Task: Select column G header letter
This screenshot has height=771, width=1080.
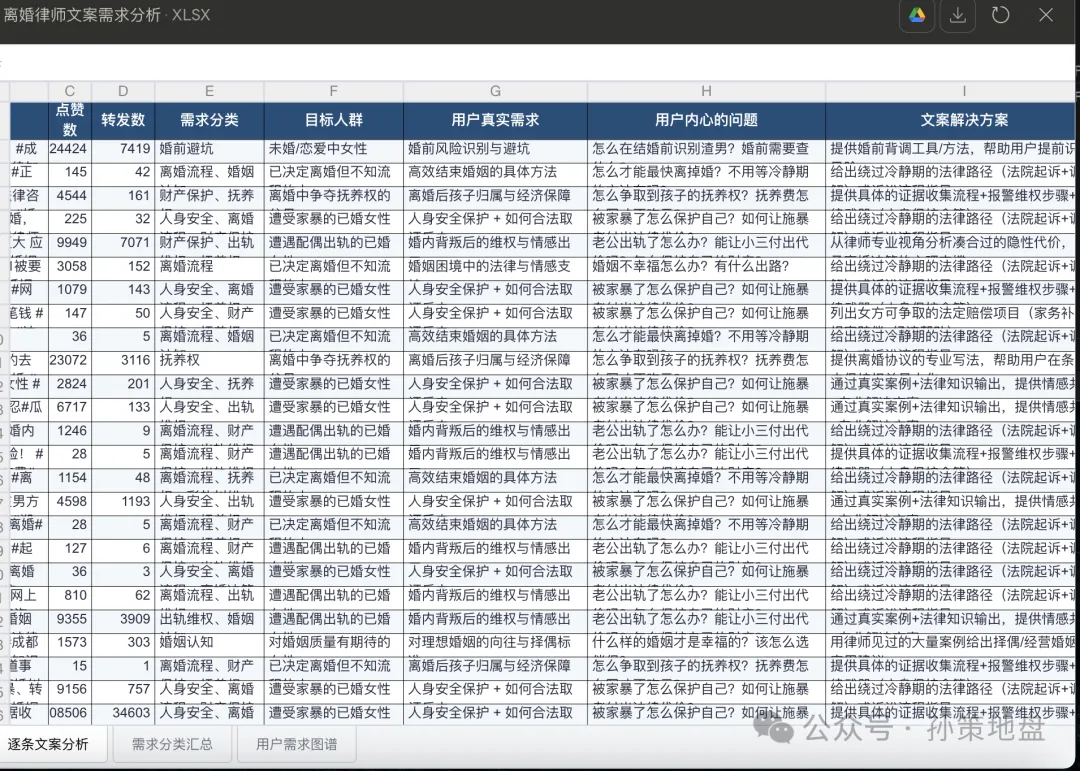Action: tap(495, 91)
